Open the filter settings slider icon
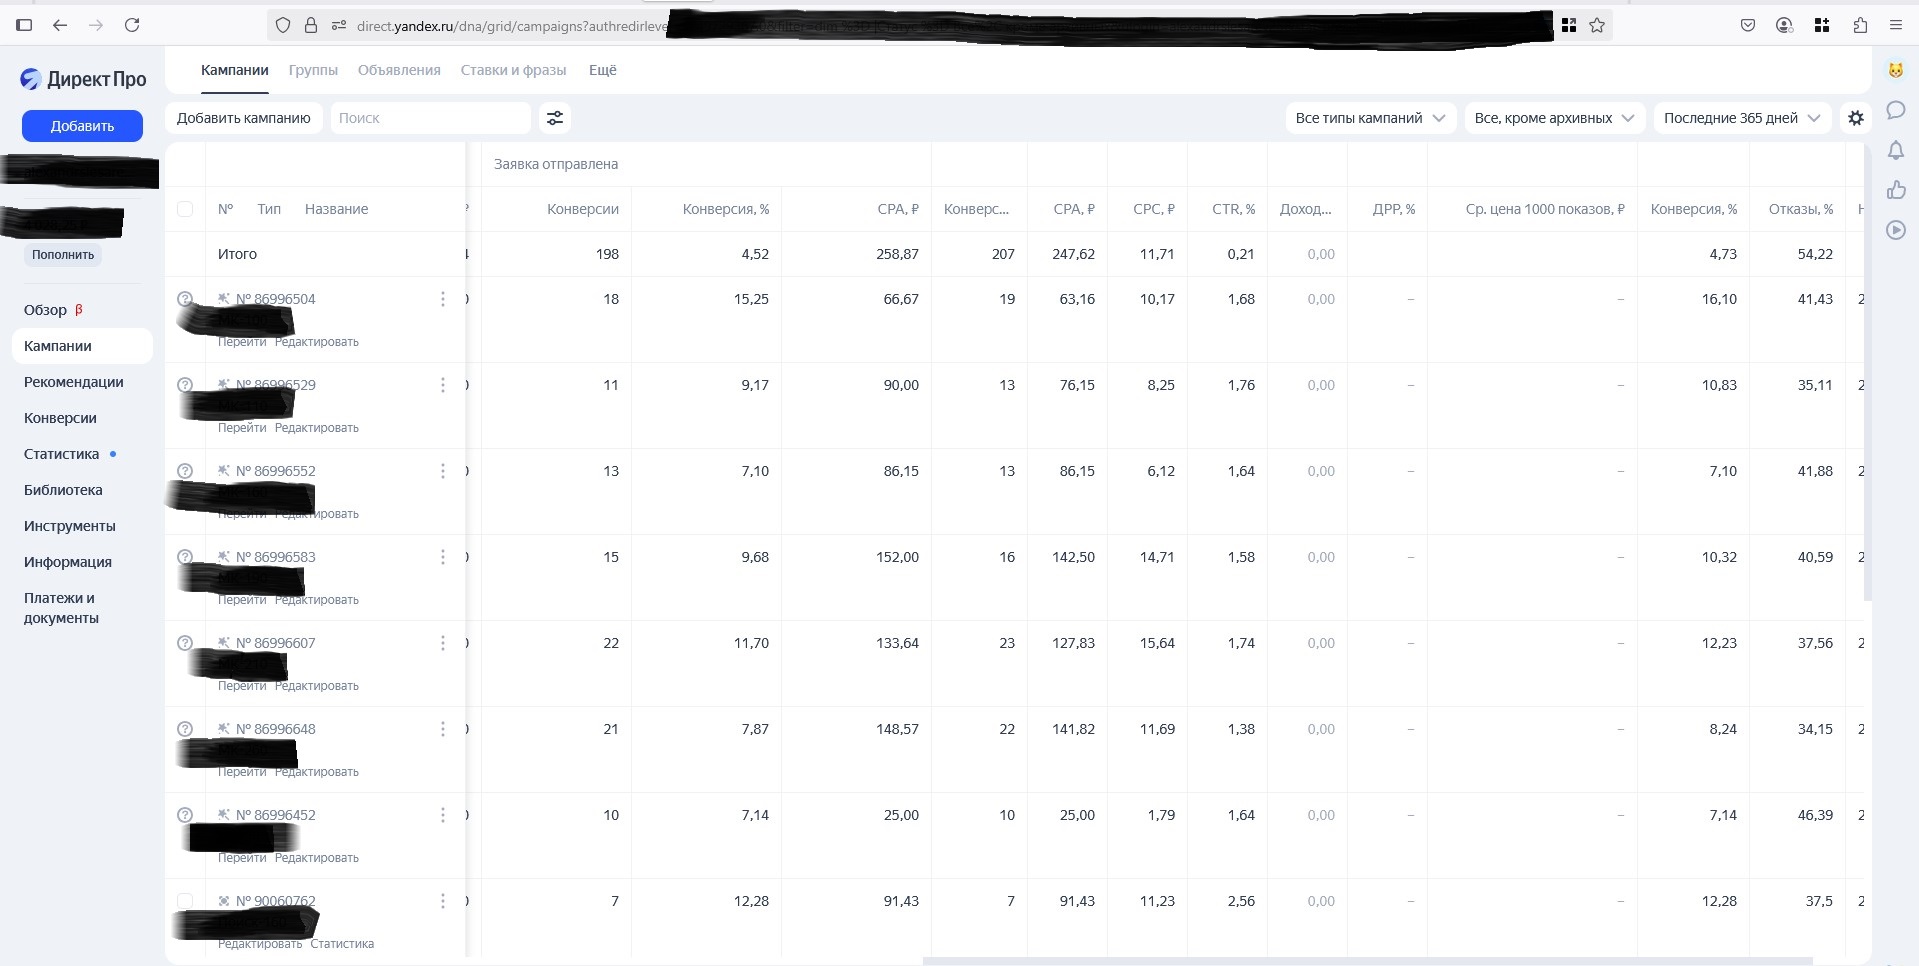 tap(554, 118)
